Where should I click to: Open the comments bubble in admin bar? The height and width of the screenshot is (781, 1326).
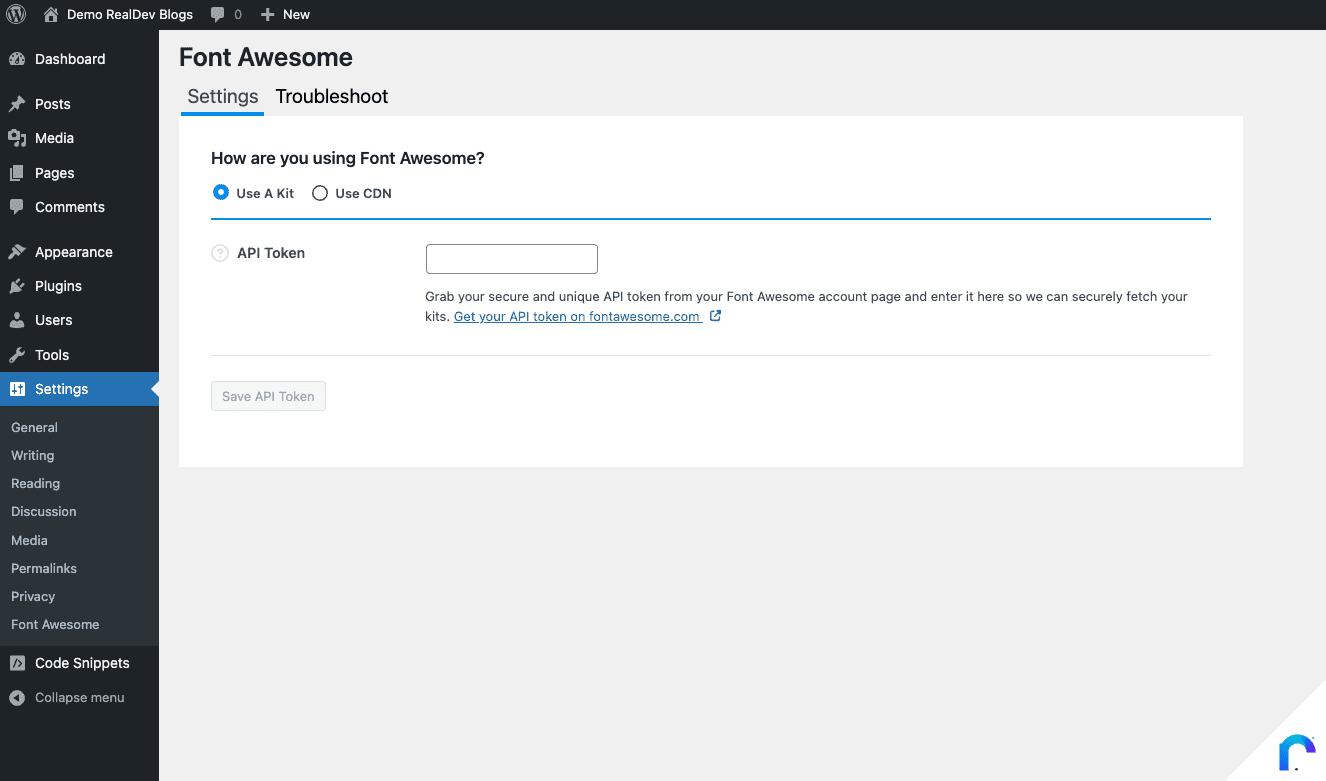click(x=226, y=14)
